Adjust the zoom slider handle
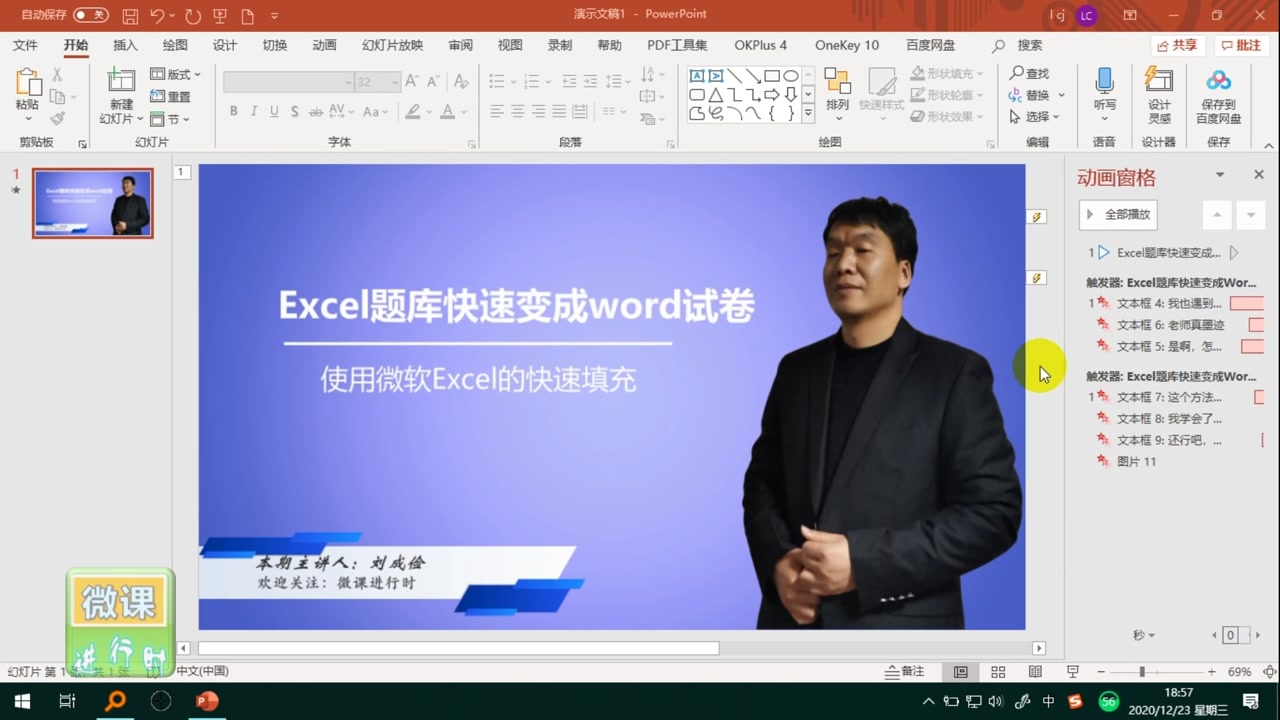This screenshot has width=1280, height=720. click(x=1142, y=672)
